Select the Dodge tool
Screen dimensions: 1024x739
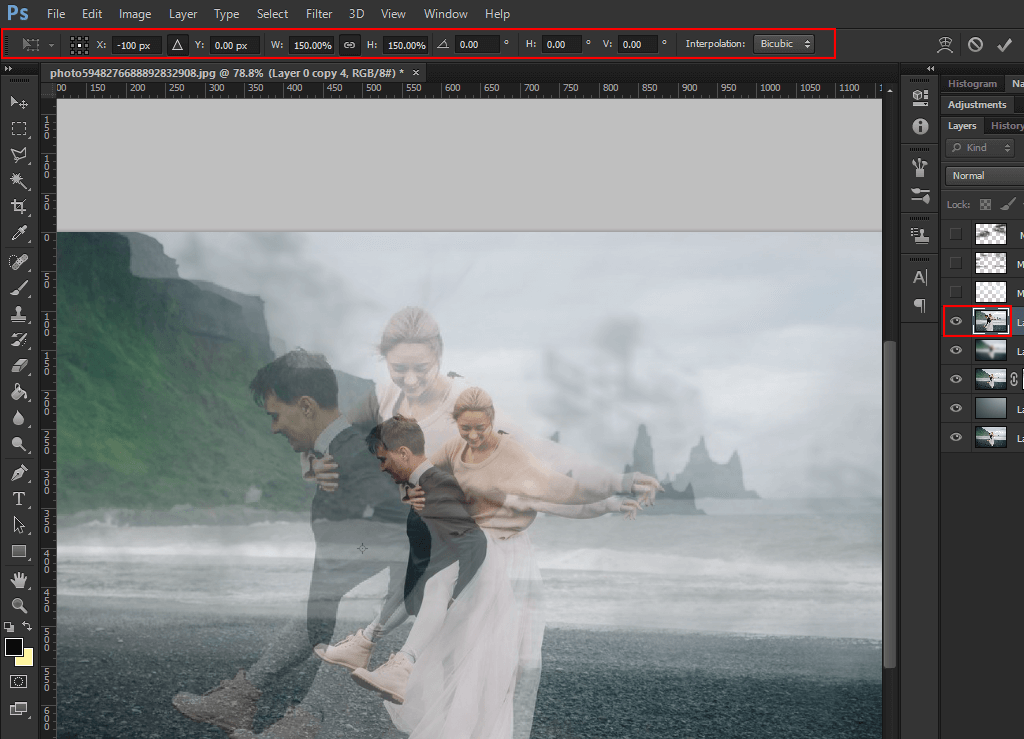click(19, 445)
